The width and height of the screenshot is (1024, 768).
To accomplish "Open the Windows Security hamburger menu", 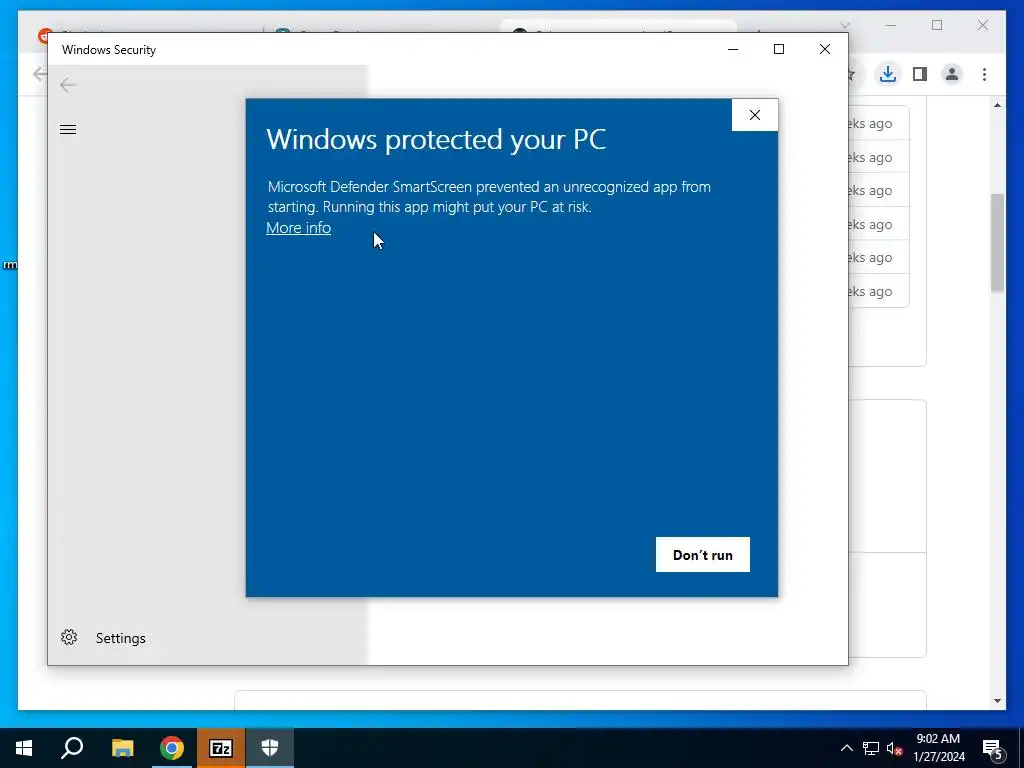I will coord(68,129).
